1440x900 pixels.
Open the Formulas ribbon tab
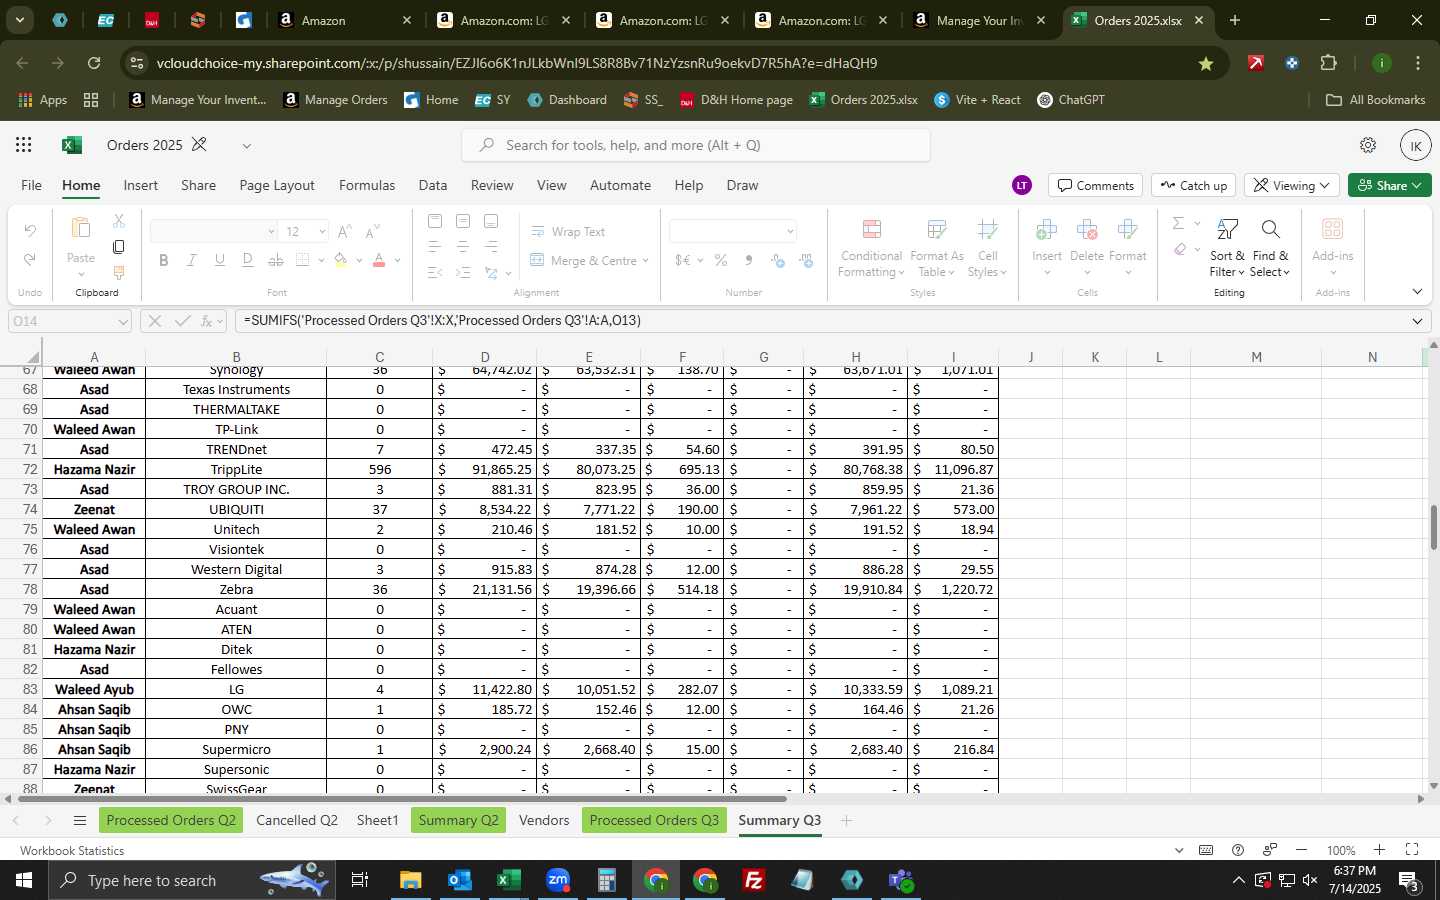pos(367,185)
